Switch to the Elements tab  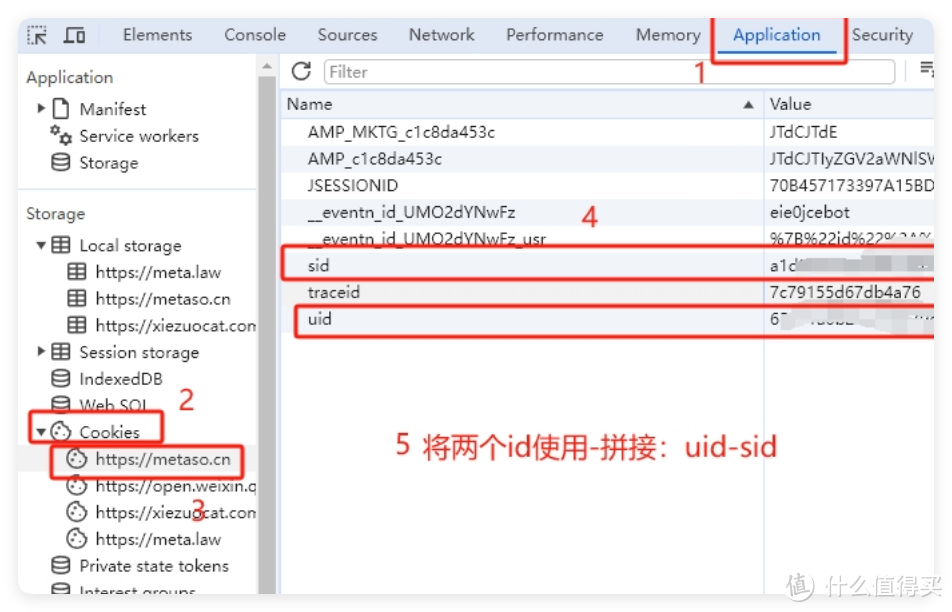pos(157,35)
